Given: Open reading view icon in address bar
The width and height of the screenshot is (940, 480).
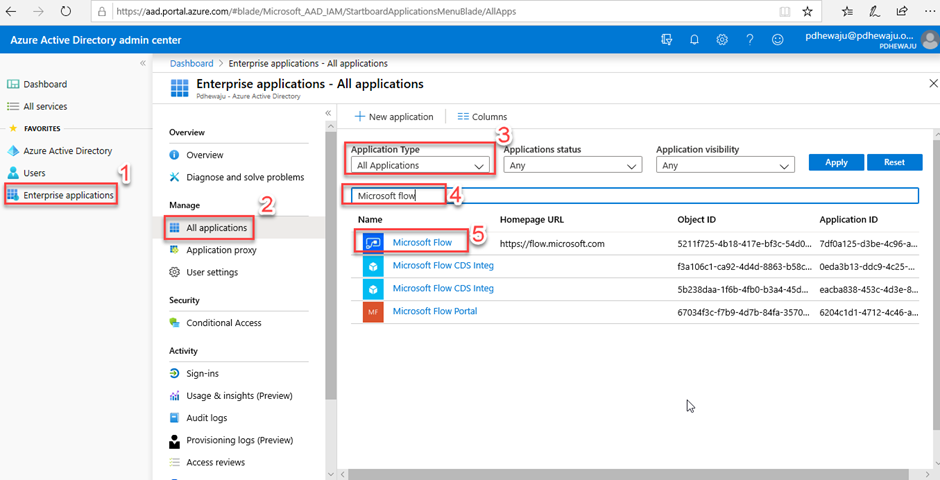Looking at the screenshot, I should [x=784, y=11].
